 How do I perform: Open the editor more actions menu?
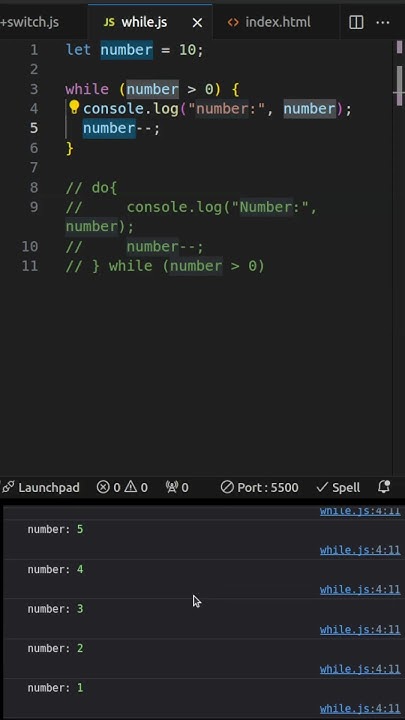383,22
